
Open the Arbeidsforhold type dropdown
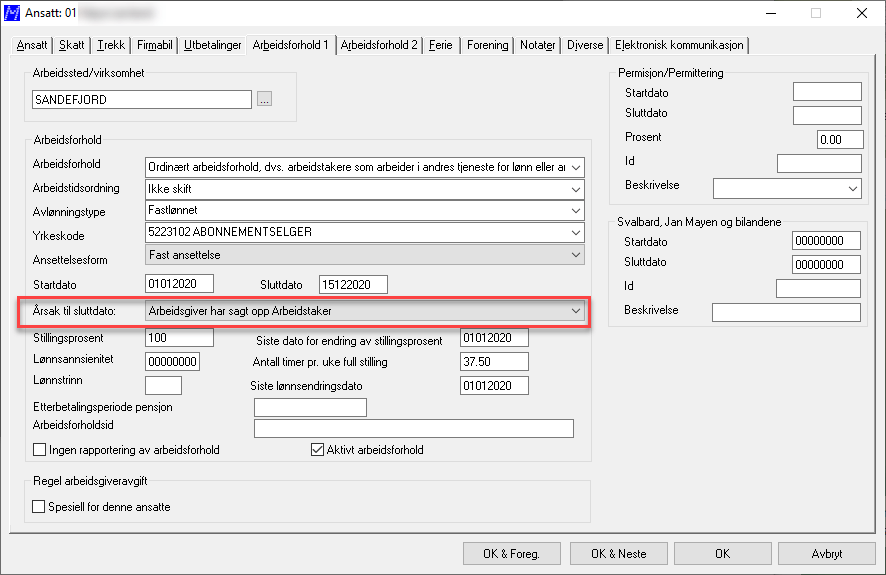pos(576,167)
